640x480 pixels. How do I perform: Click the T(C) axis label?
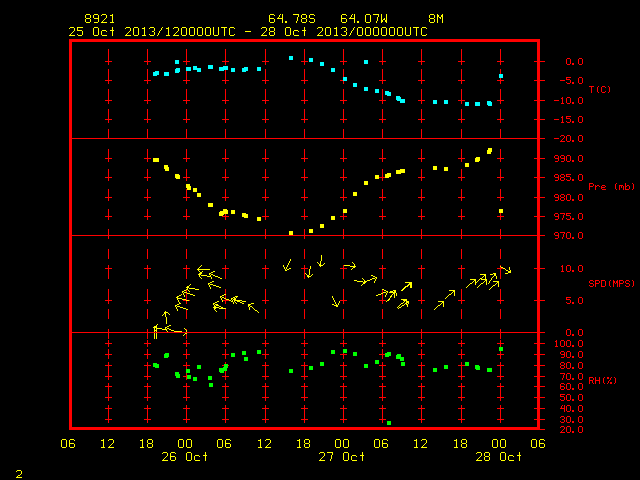[x=600, y=89]
